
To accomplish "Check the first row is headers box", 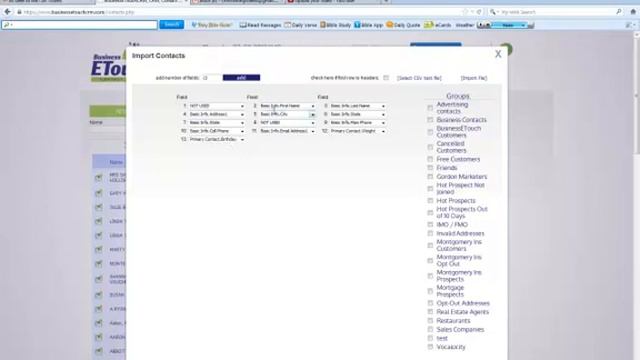I will (386, 78).
